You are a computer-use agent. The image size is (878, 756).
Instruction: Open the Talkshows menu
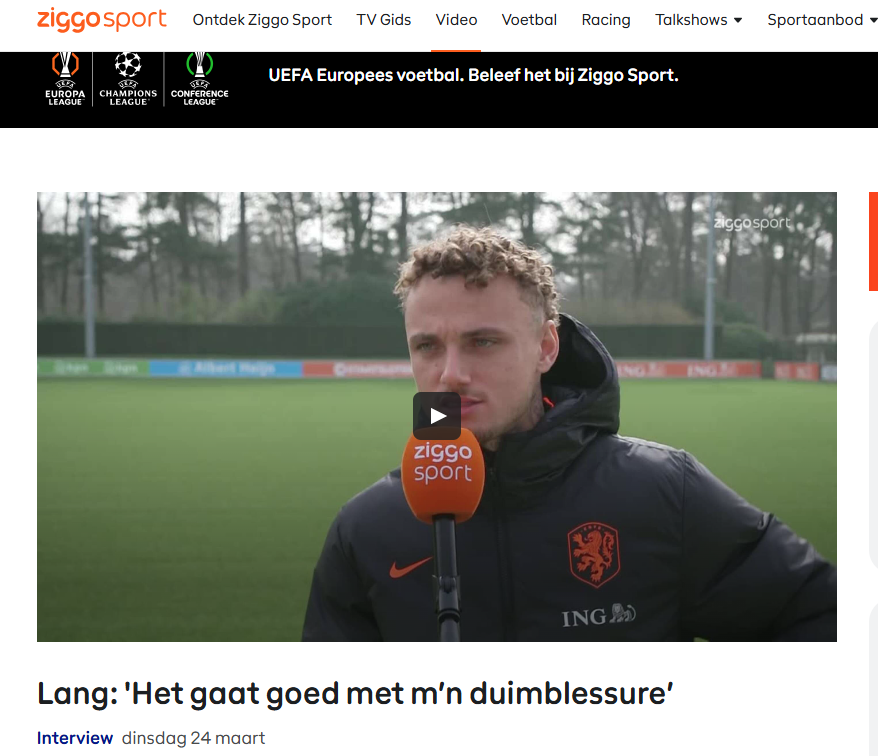coord(691,20)
